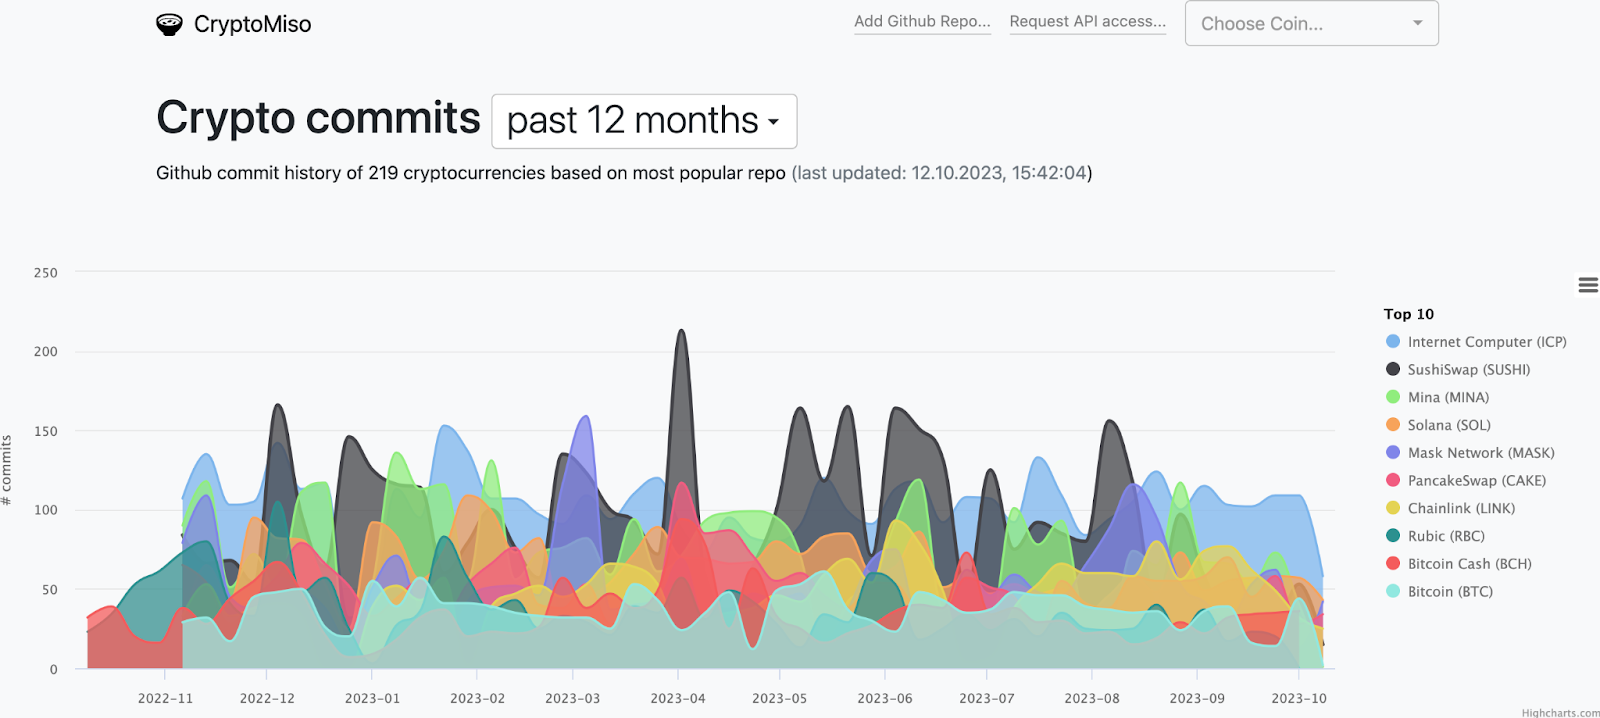1600x718 pixels.
Task: Click the Mina (MINA) legend dot
Action: [x=1393, y=397]
